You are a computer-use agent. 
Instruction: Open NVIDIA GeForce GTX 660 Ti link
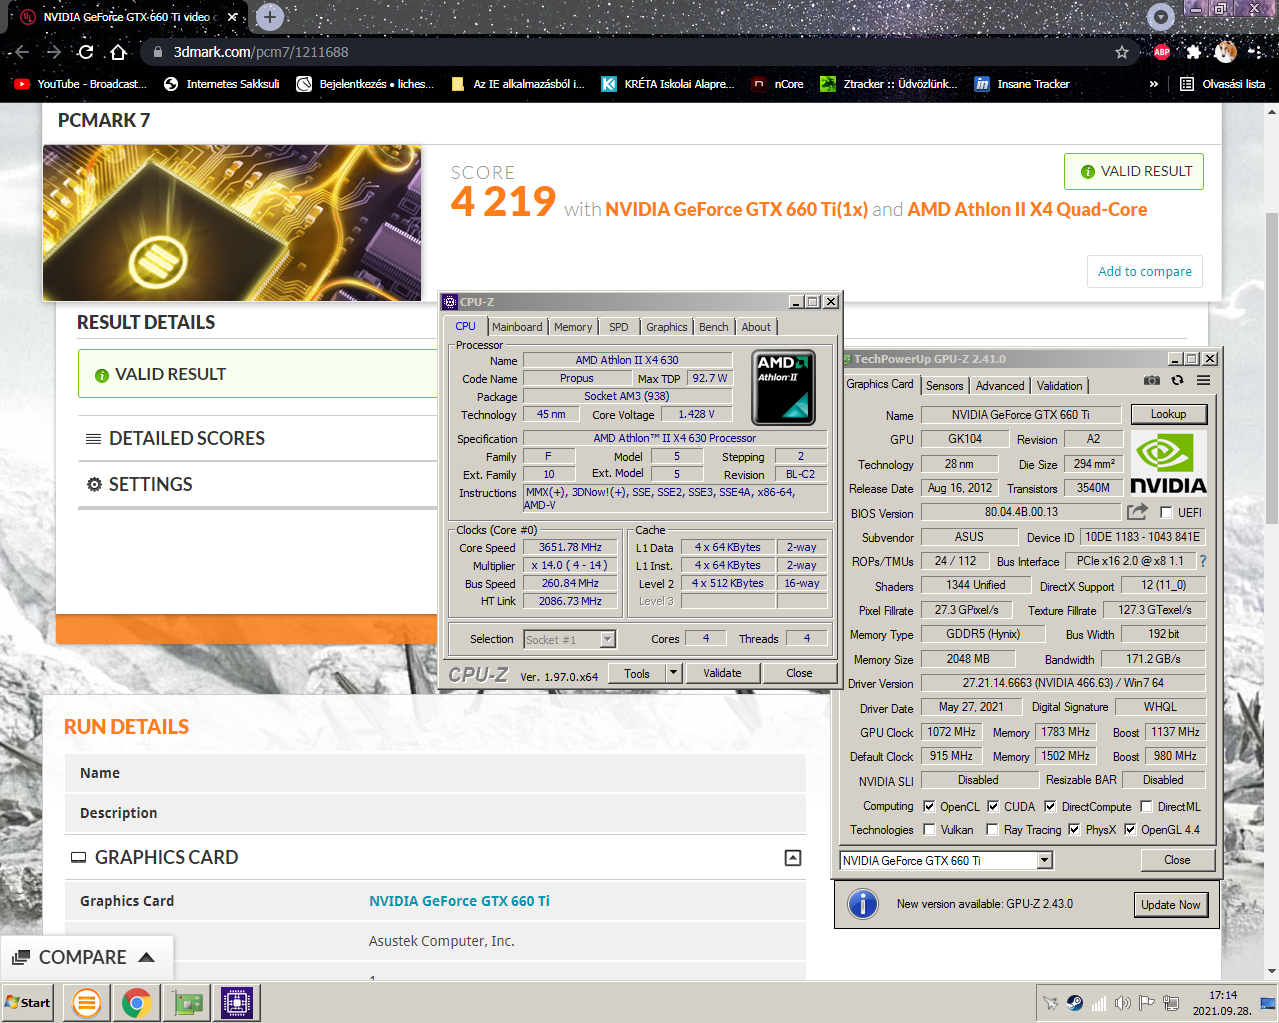pos(459,901)
